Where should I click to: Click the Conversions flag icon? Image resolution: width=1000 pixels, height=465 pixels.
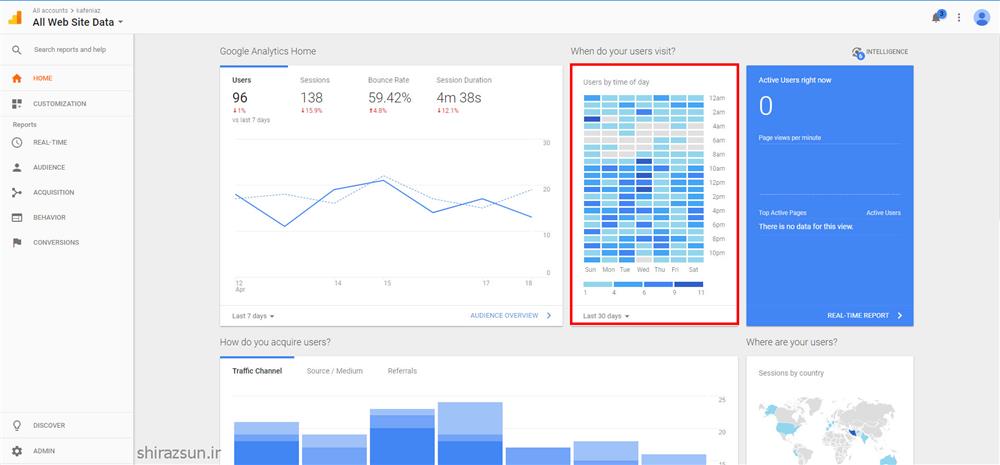click(x=17, y=242)
